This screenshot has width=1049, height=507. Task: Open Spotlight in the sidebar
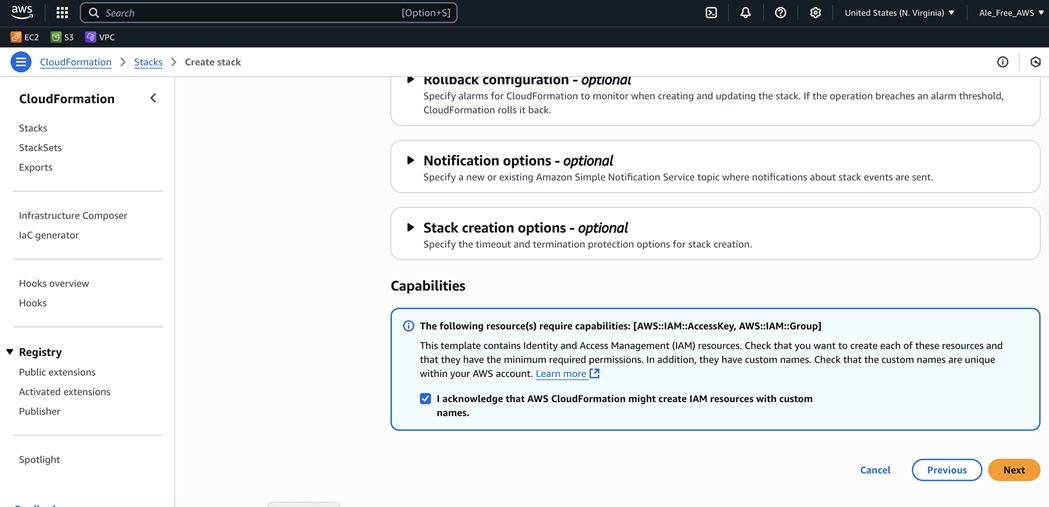(39, 460)
